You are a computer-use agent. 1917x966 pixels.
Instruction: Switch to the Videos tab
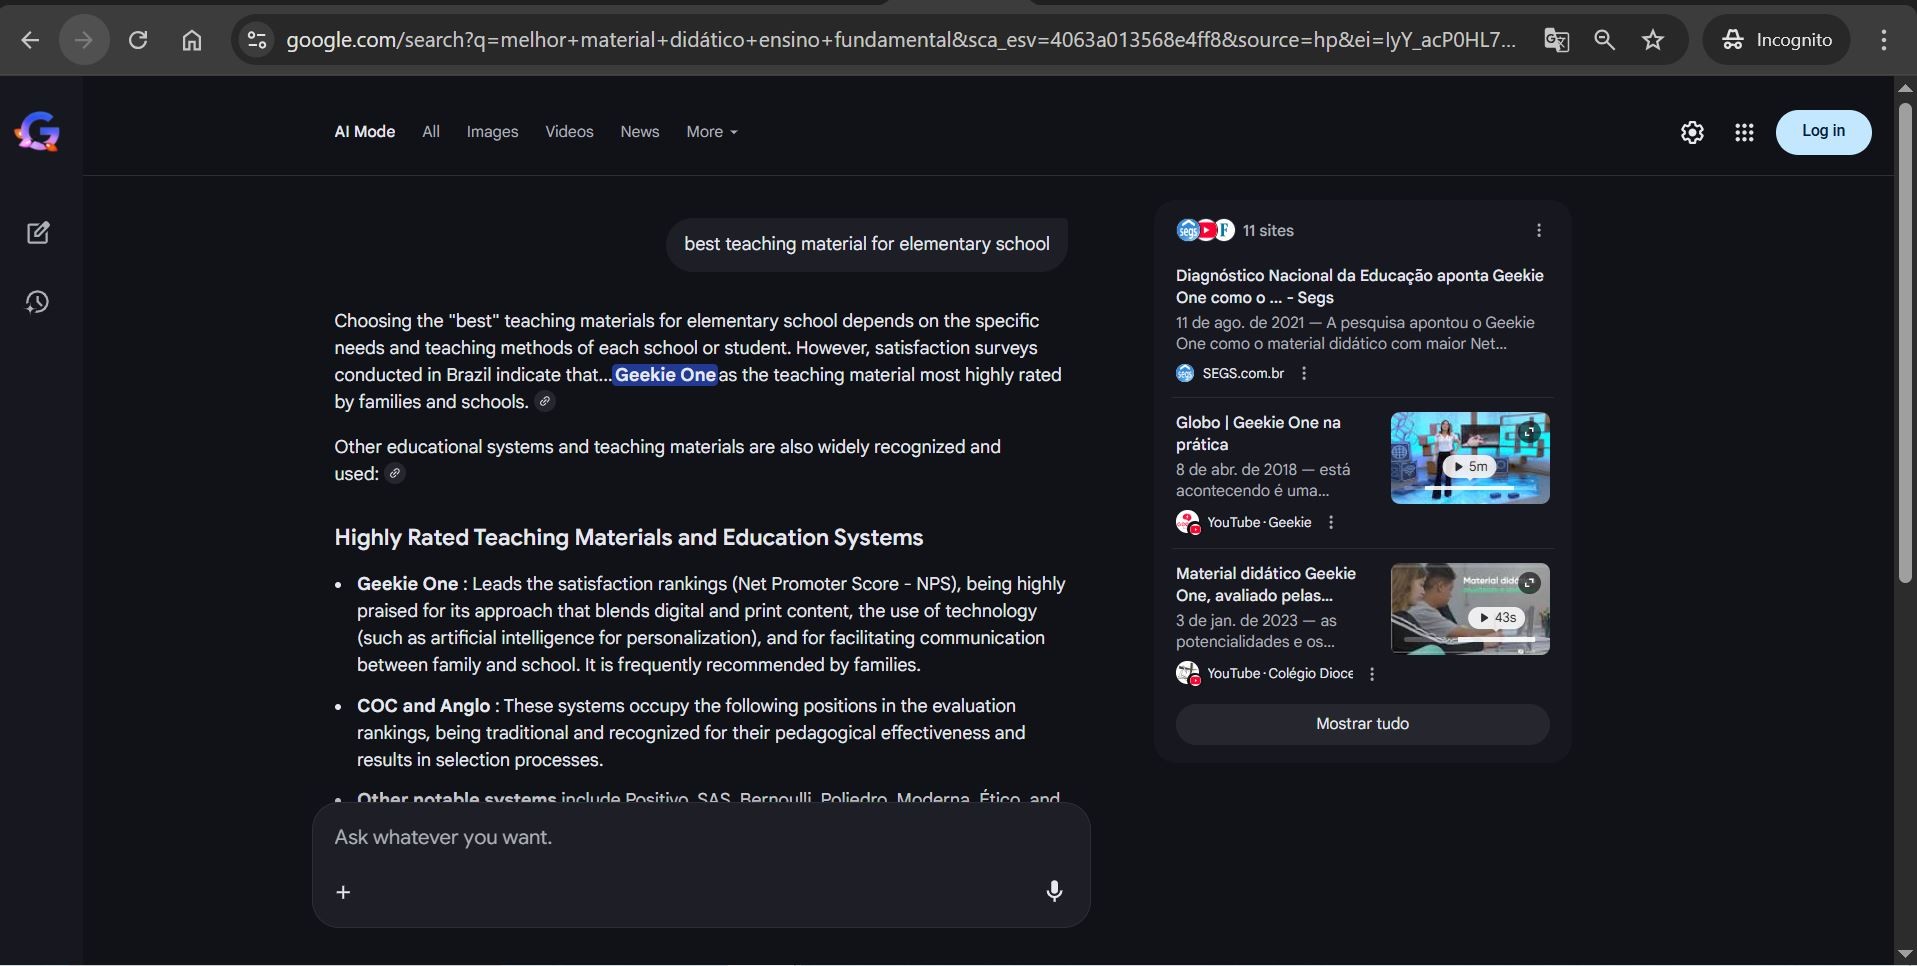(569, 132)
